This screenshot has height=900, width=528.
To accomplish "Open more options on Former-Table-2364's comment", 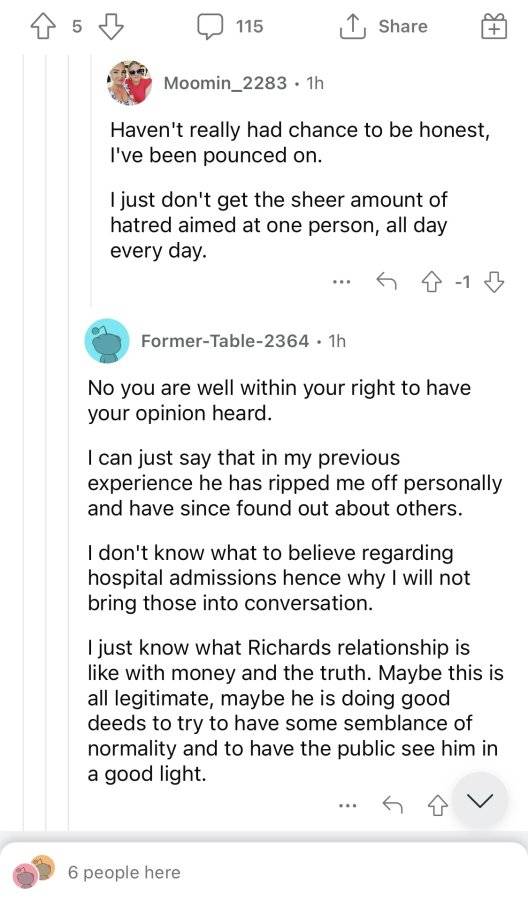I will tap(347, 805).
